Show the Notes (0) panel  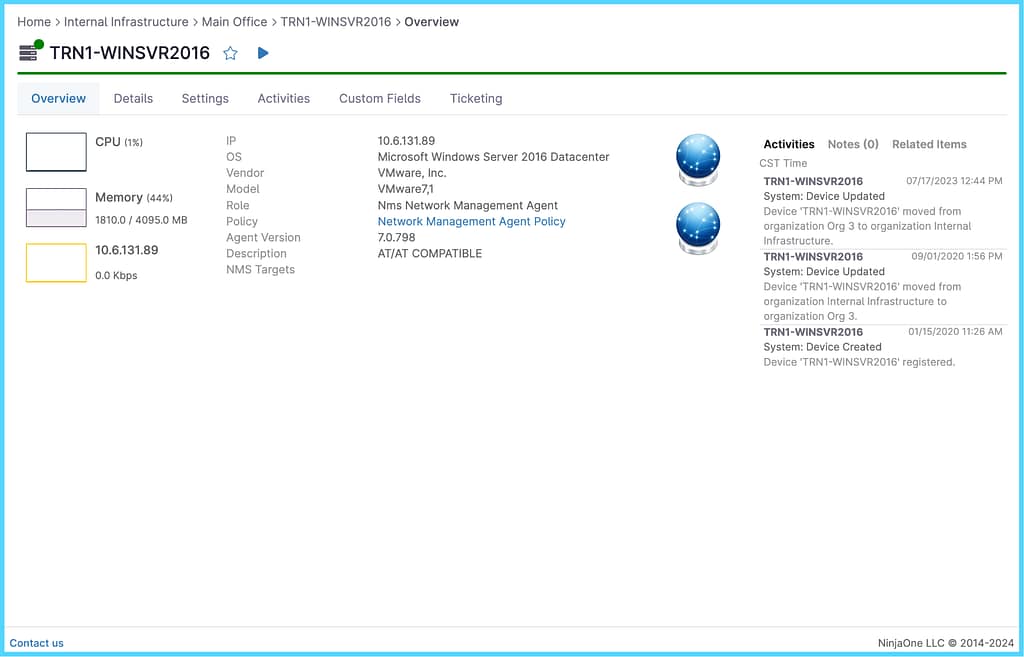(x=852, y=144)
